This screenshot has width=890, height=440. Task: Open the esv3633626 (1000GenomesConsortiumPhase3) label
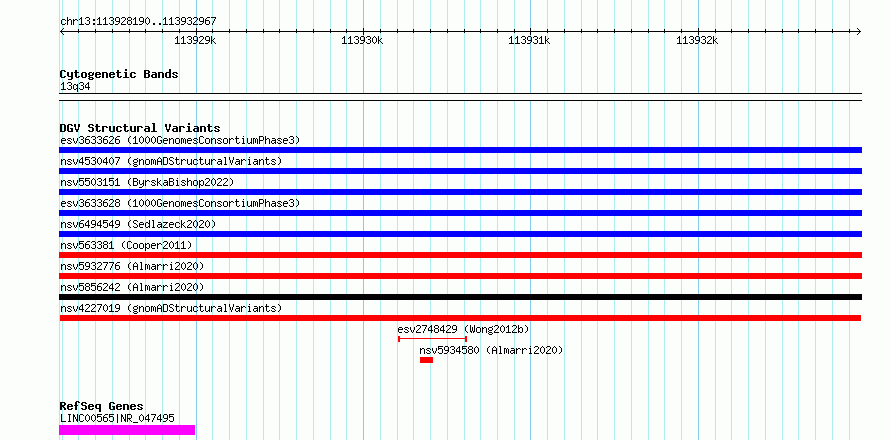180,140
